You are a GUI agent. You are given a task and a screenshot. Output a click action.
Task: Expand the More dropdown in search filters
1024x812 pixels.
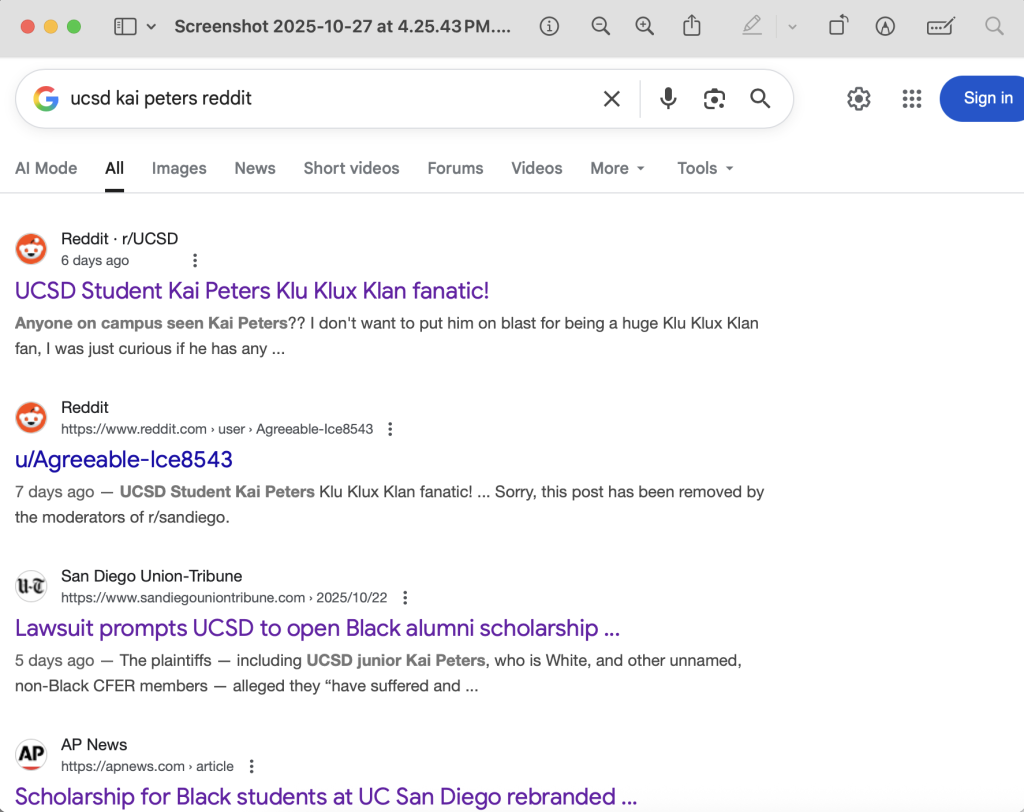(x=617, y=168)
